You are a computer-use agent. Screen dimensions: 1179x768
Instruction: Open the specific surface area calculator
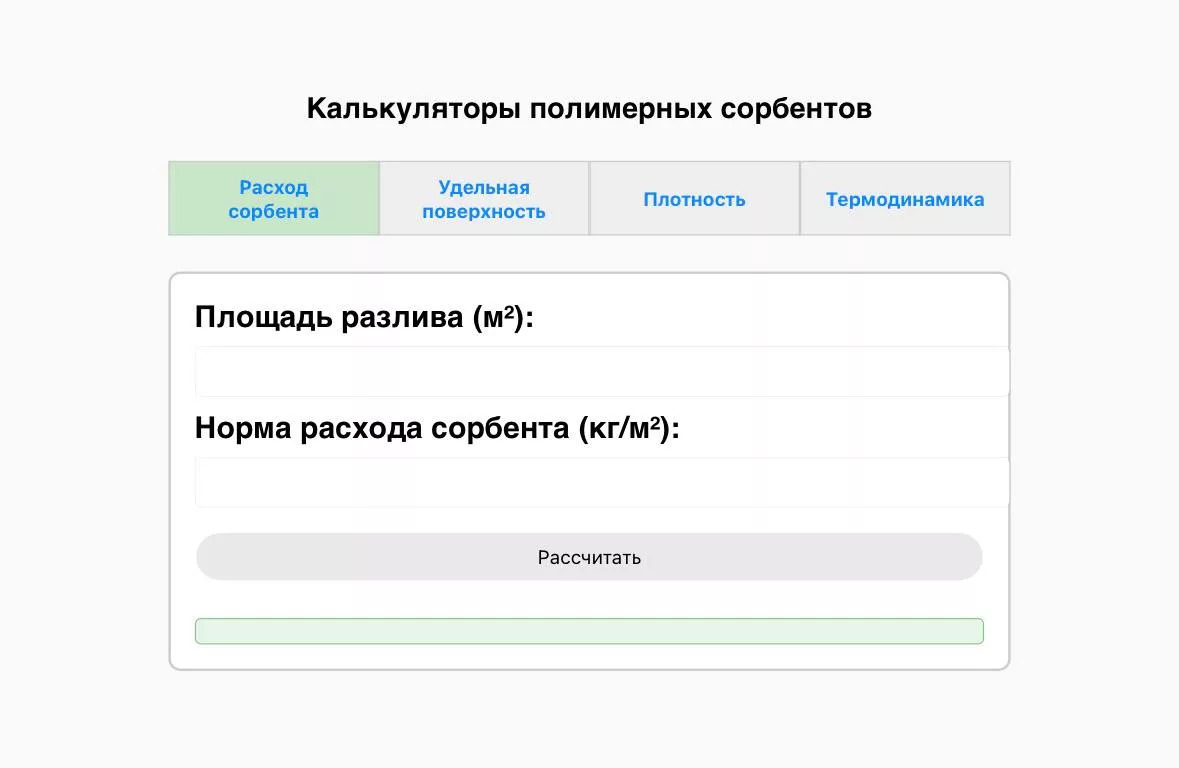[x=483, y=198]
